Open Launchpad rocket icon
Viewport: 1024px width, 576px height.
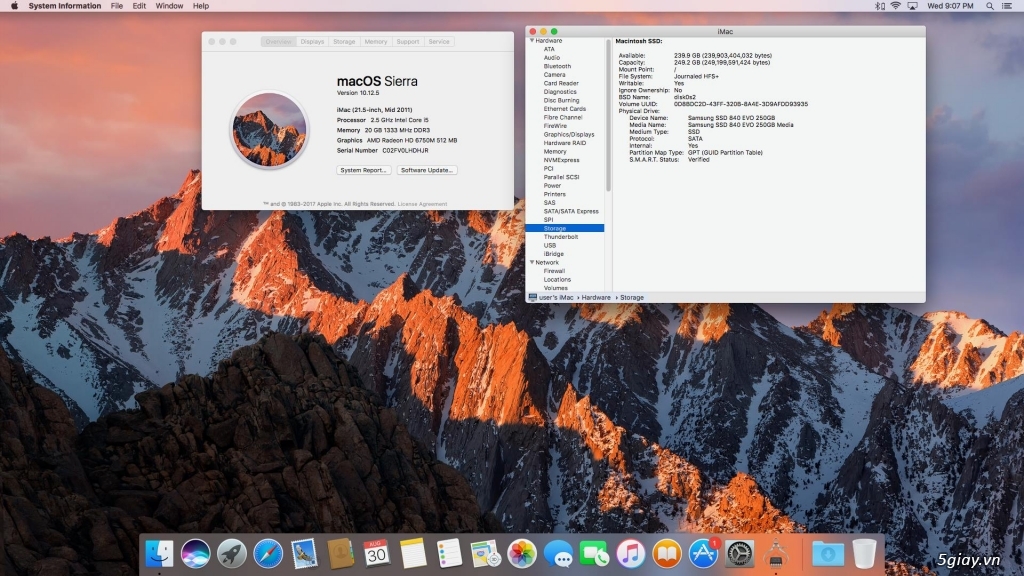231,554
